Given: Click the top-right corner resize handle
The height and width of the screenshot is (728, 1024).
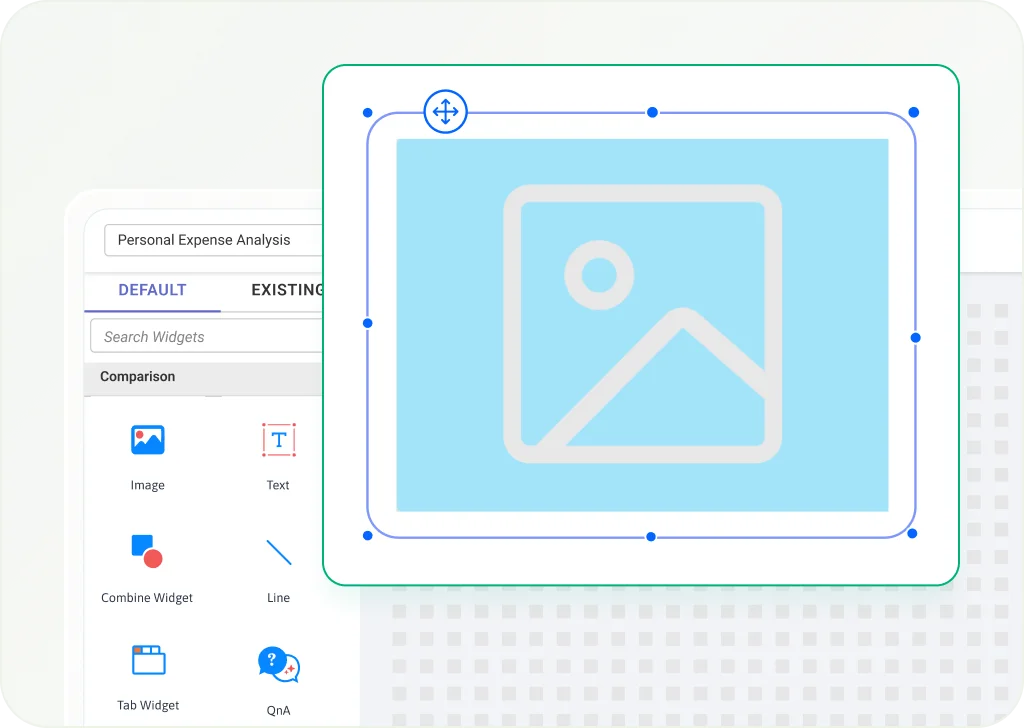Looking at the screenshot, I should tap(913, 113).
